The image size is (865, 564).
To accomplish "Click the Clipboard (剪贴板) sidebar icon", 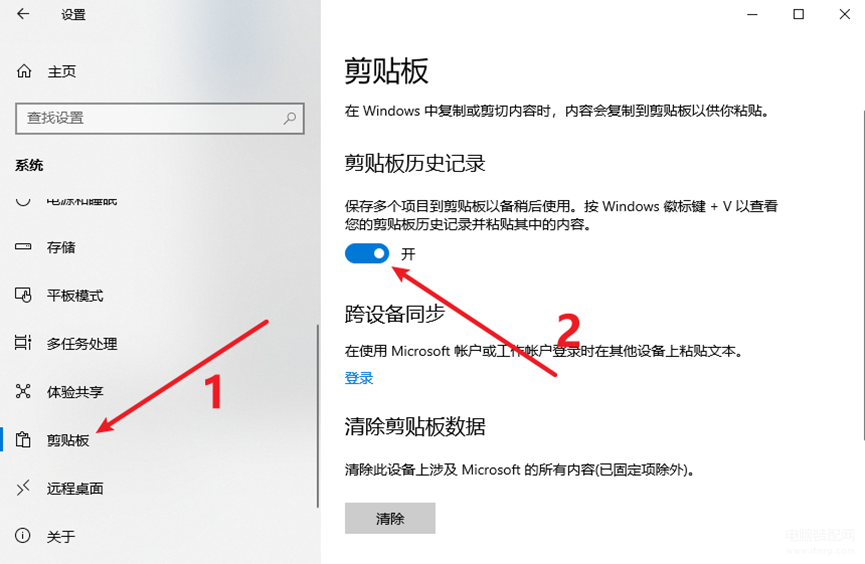I will 23,439.
